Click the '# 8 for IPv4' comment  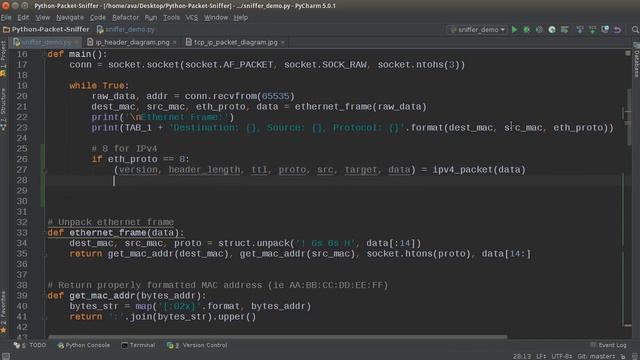pyautogui.click(x=124, y=149)
